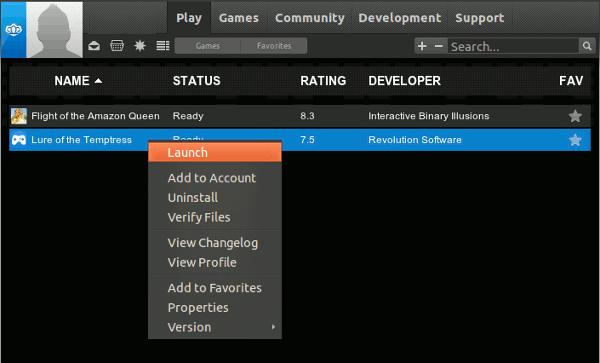Sort by the FAV column header
The height and width of the screenshot is (363, 600).
click(571, 81)
